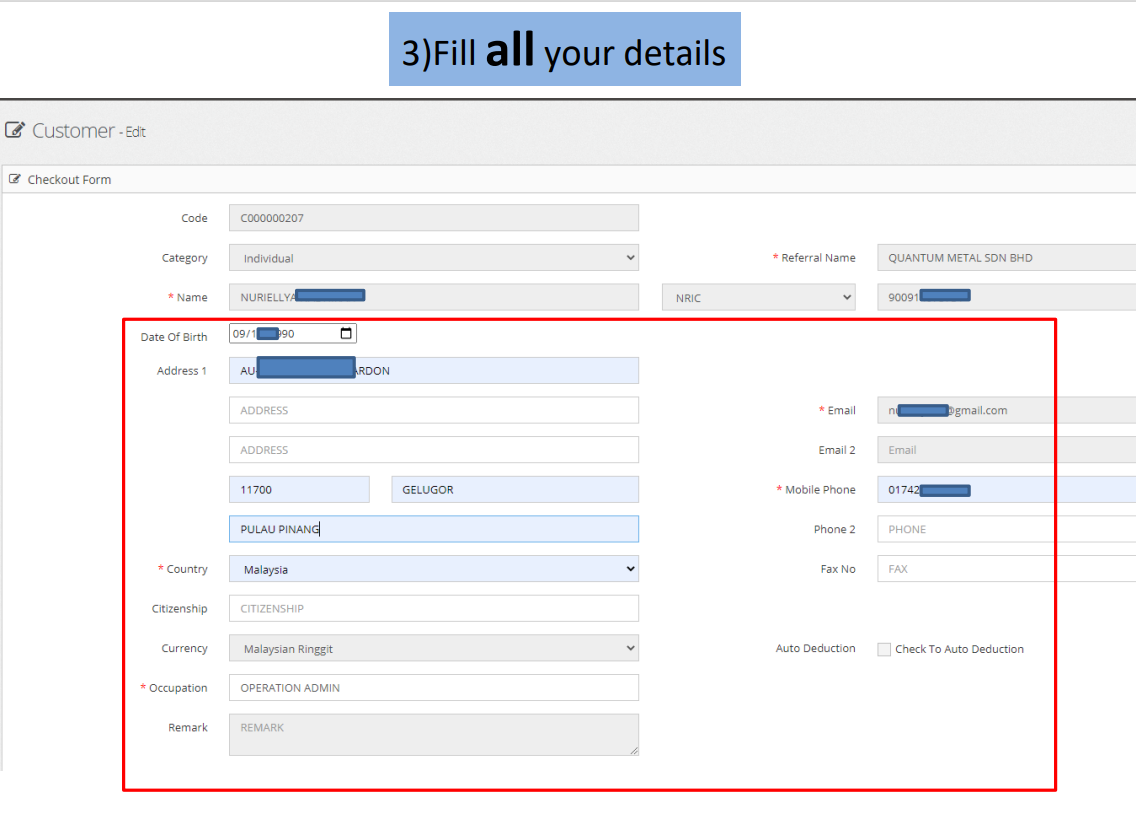Image resolution: width=1136 pixels, height=836 pixels.
Task: Expand the Country dropdown showing Malaysia
Action: click(x=433, y=569)
